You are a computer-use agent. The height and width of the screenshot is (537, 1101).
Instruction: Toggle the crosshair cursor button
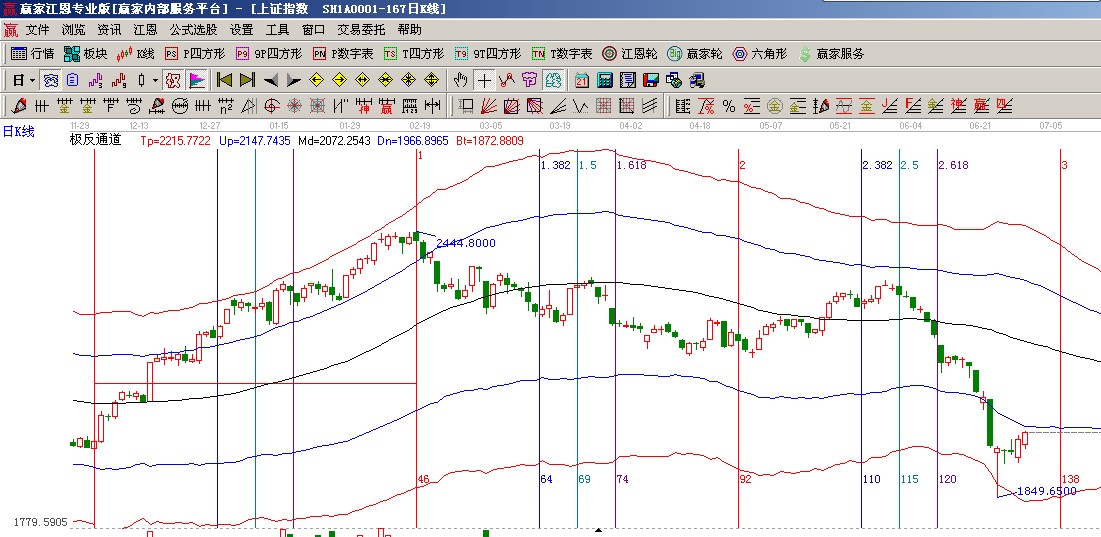(484, 80)
